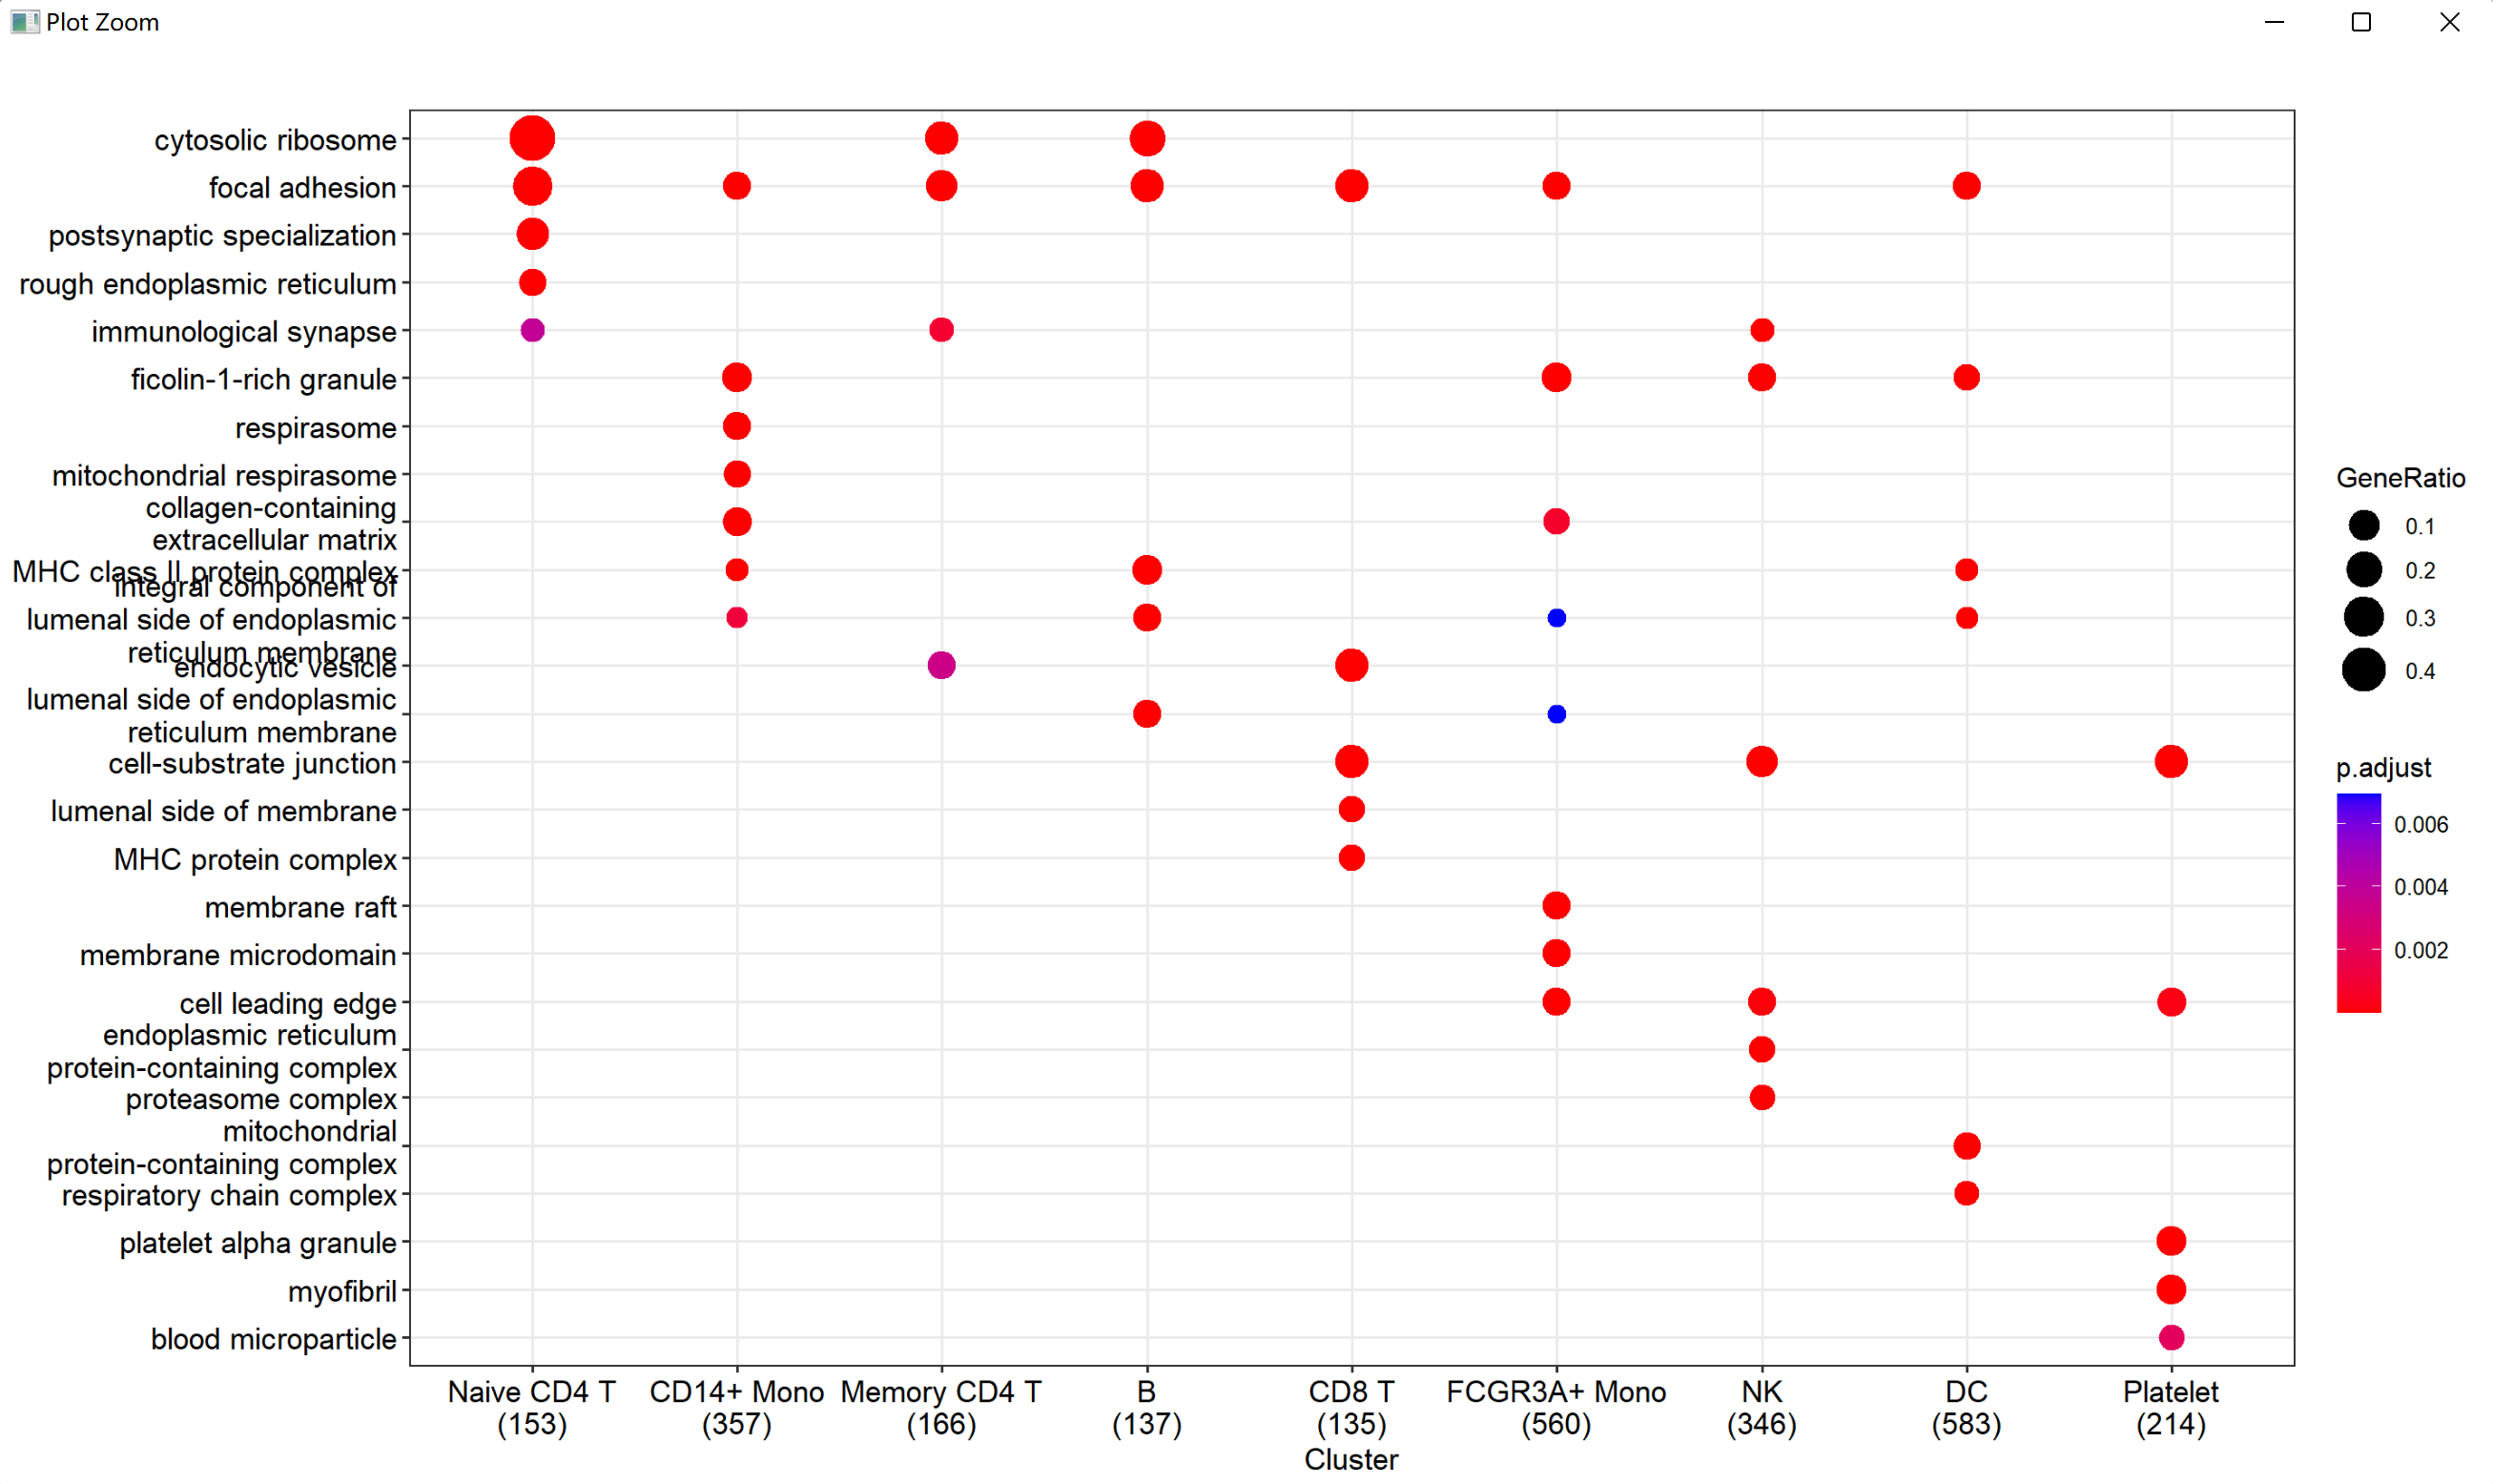Viewport: 2493px width, 1484px height.
Task: Click the 'CD14+ Mono (357)' cluster label
Action: pyautogui.click(x=737, y=1407)
